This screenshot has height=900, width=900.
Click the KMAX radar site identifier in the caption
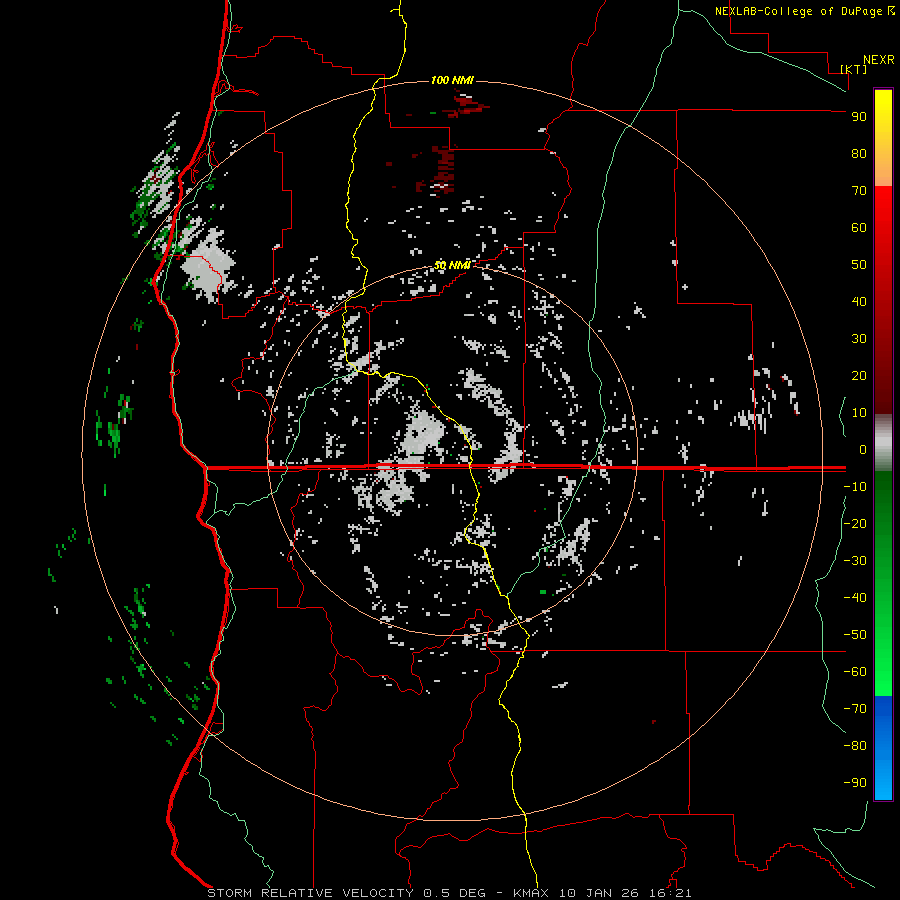coord(530,893)
